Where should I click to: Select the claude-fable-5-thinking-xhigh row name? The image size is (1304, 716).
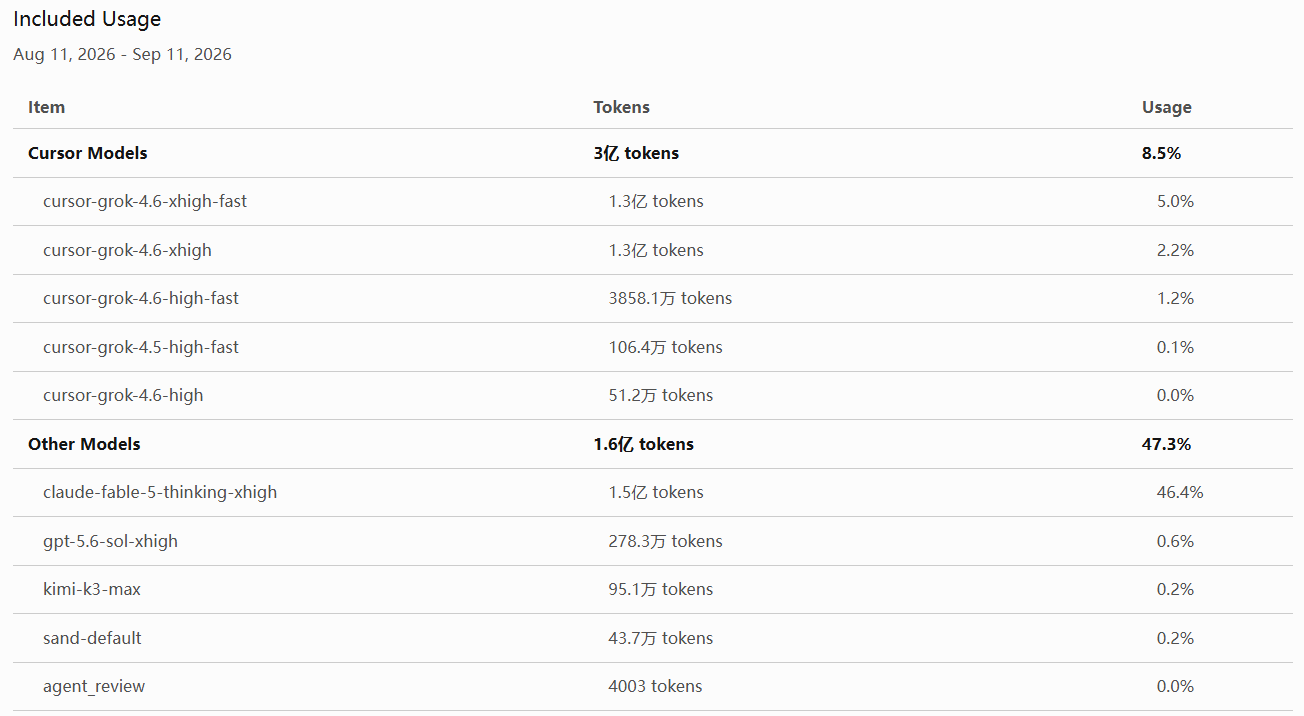[160, 492]
